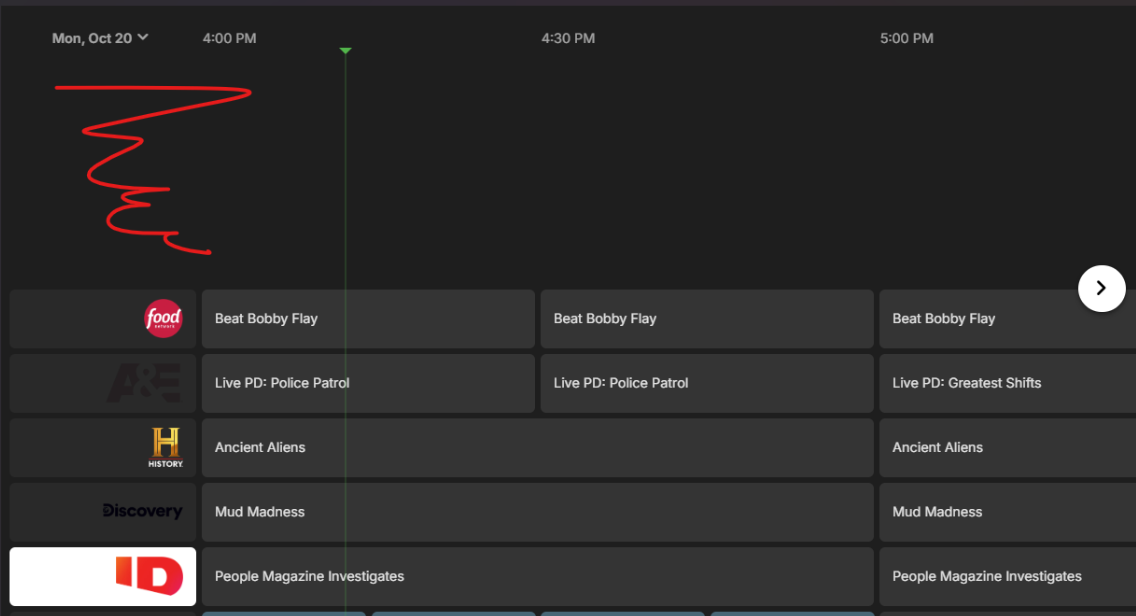Open Live PD: Greatest Shifts program
The image size is (1136, 616).
point(1008,383)
